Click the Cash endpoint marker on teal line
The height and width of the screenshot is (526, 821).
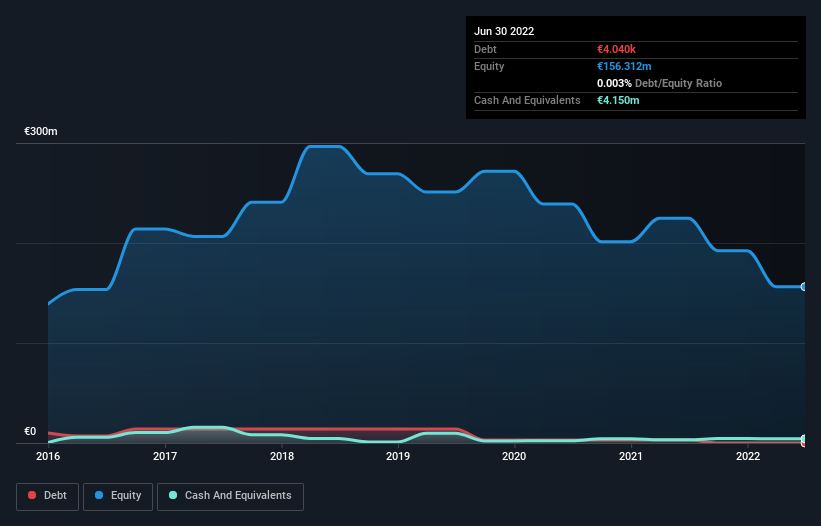(x=804, y=439)
